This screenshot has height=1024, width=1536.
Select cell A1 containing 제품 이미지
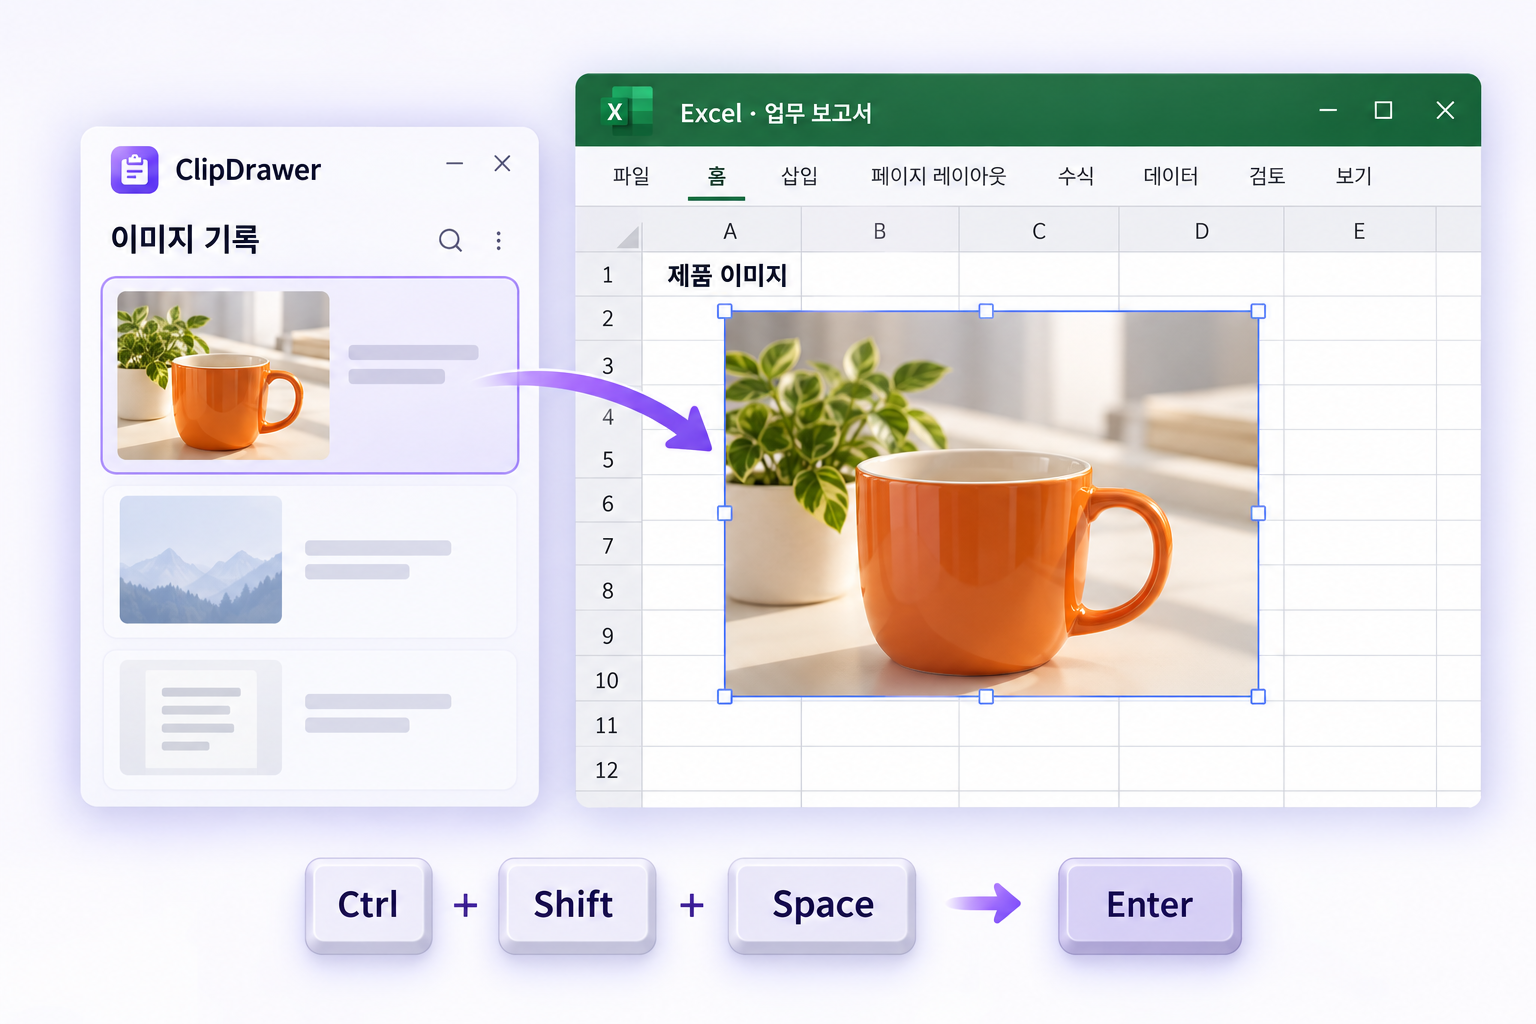click(722, 275)
